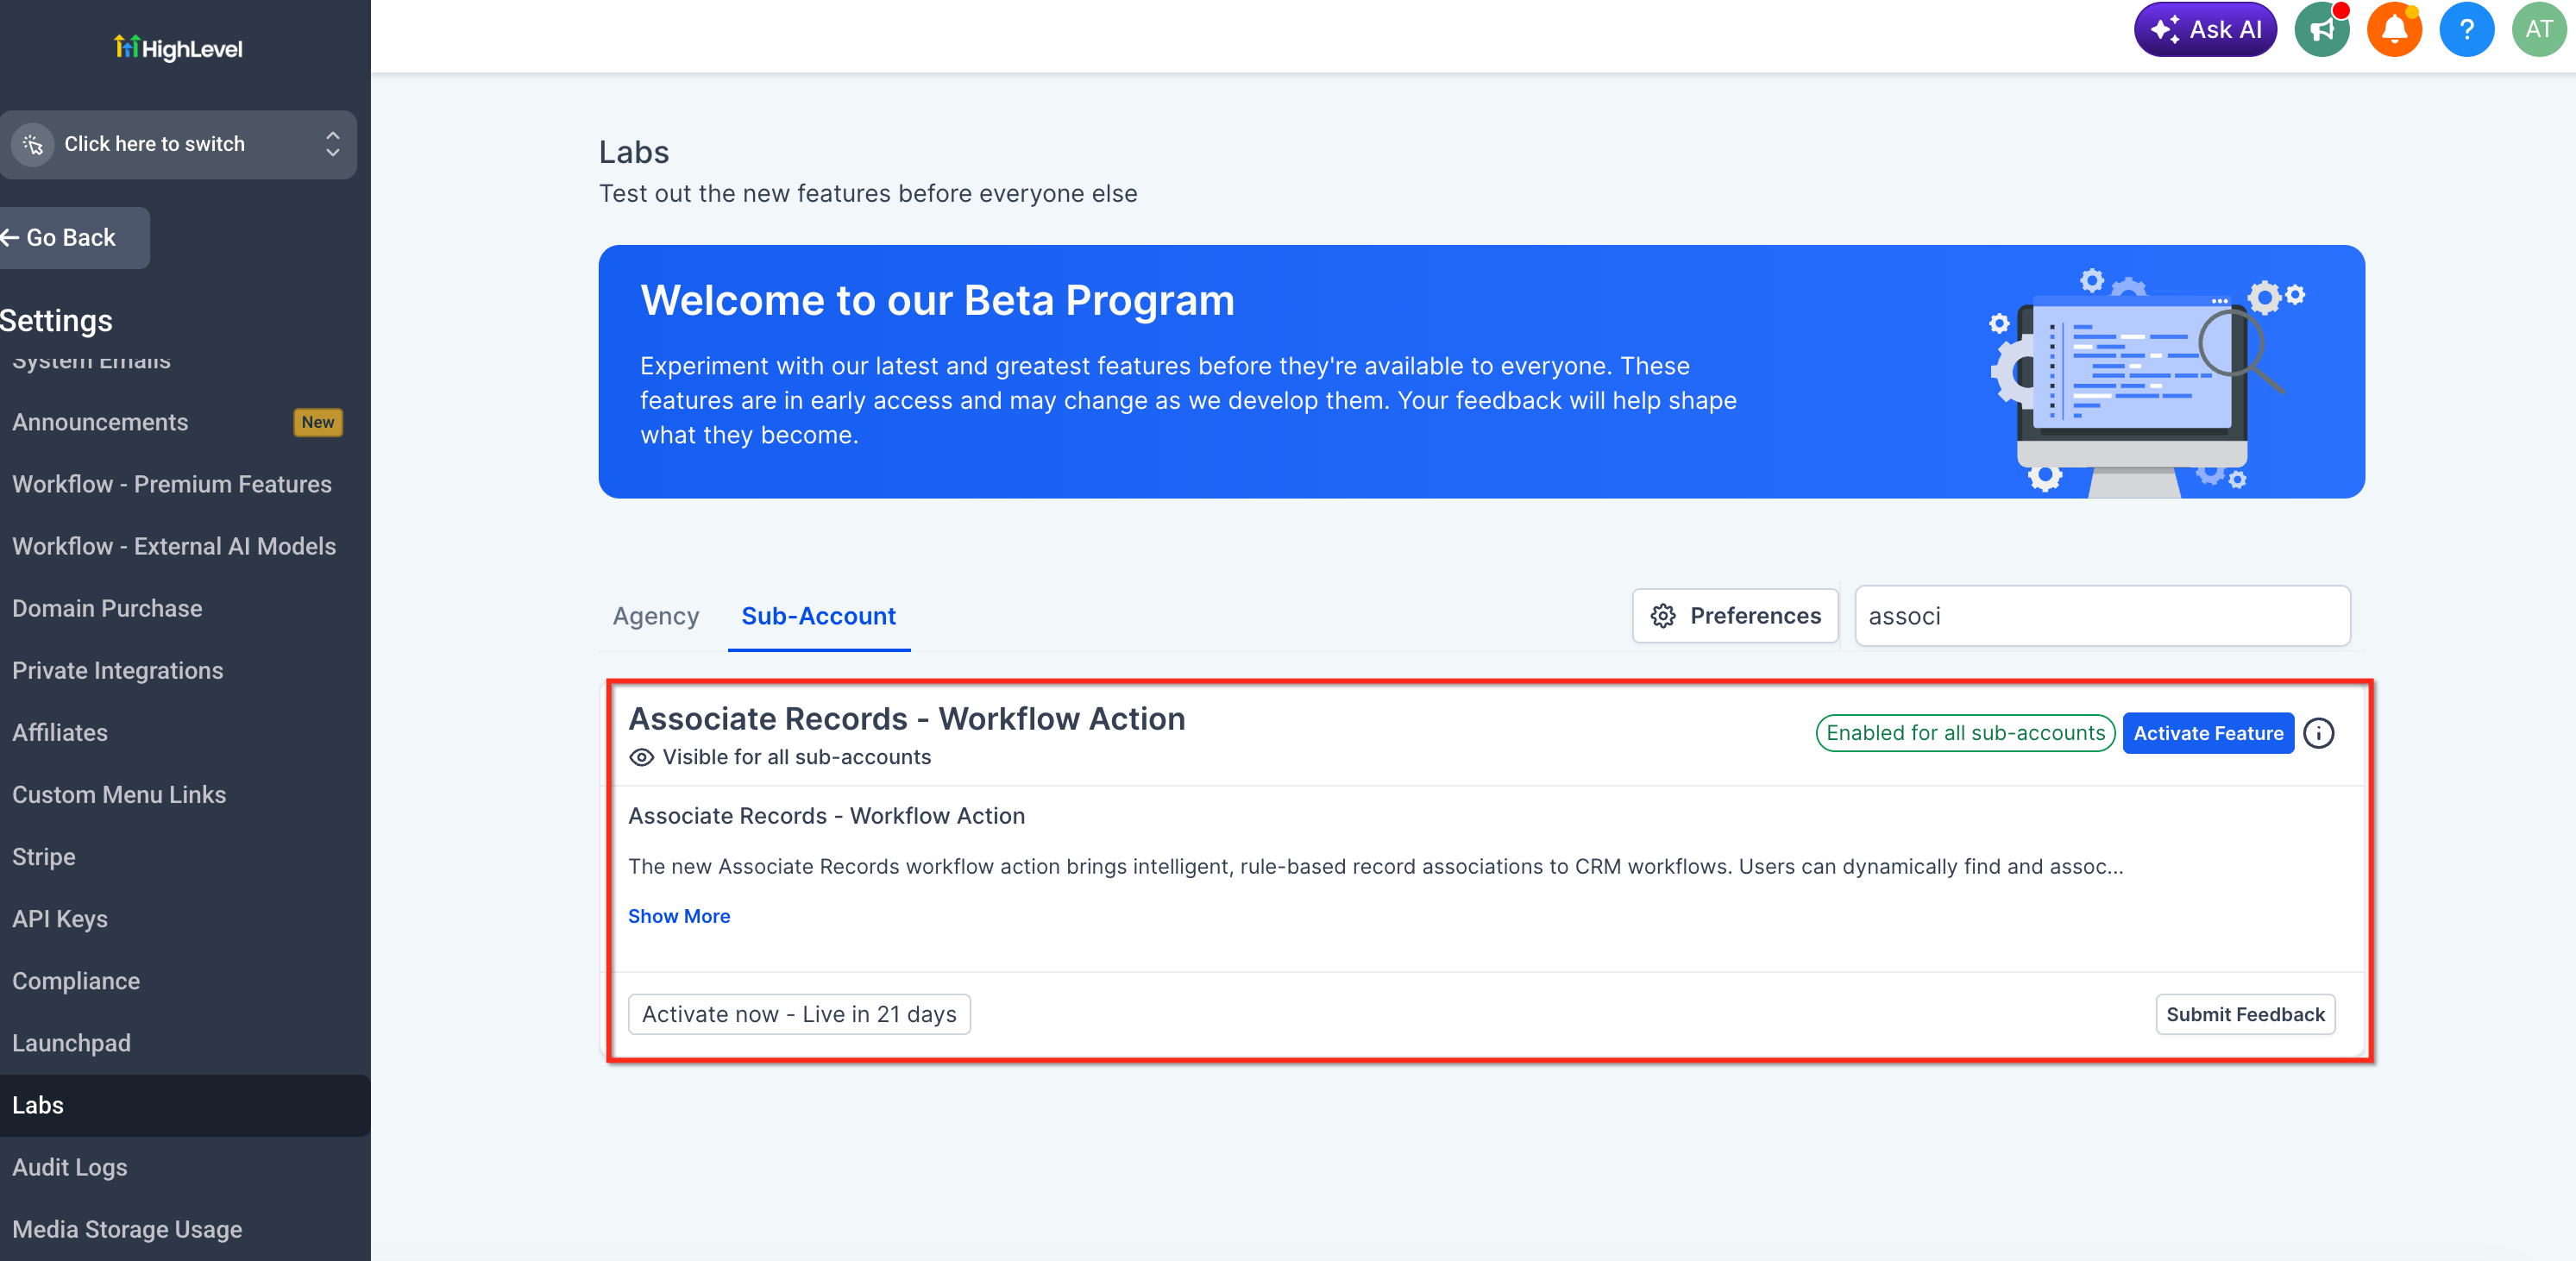Viewport: 2576px width, 1261px height.
Task: Click the labs search field containing associ
Action: [x=2102, y=616]
